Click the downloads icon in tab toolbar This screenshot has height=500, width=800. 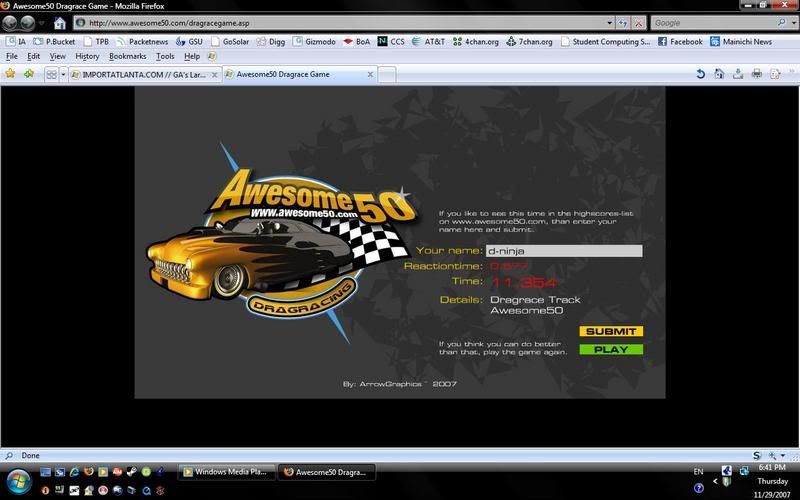tap(738, 74)
